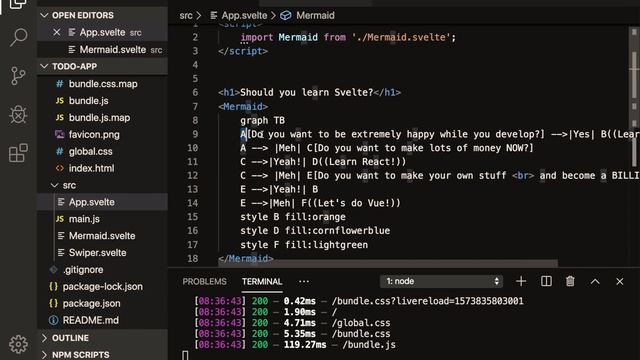Open the Manage gear menu
640x360 pixels.
pos(18,344)
